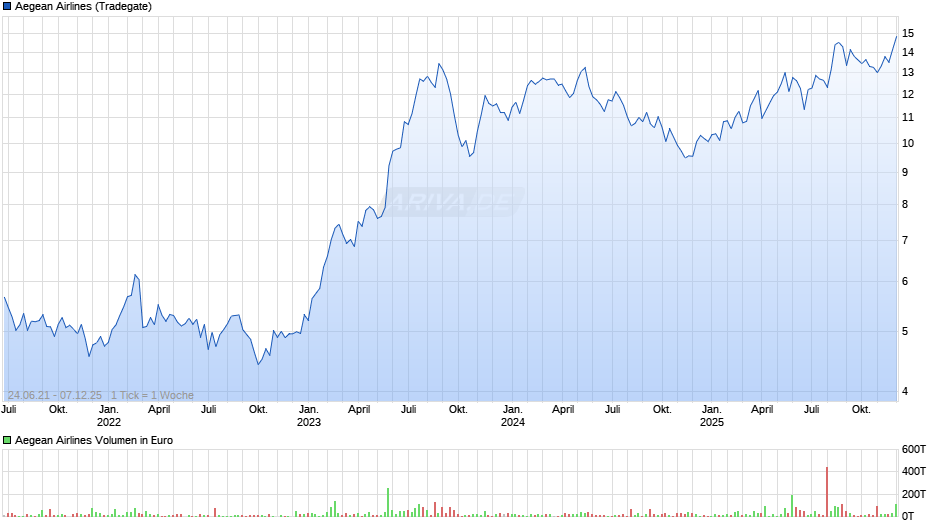Click the price axis label 6
The width and height of the screenshot is (940, 526).
pyautogui.click(x=905, y=281)
